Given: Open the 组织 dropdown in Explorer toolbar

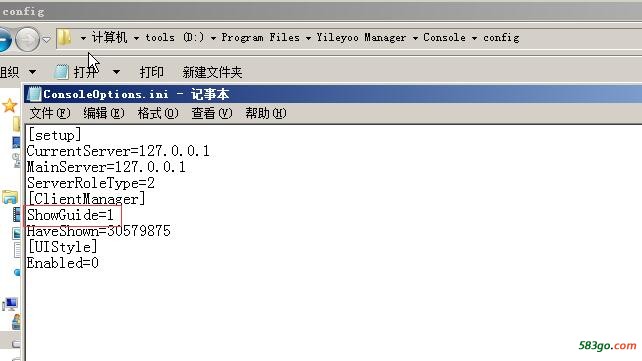Looking at the screenshot, I should [18, 72].
